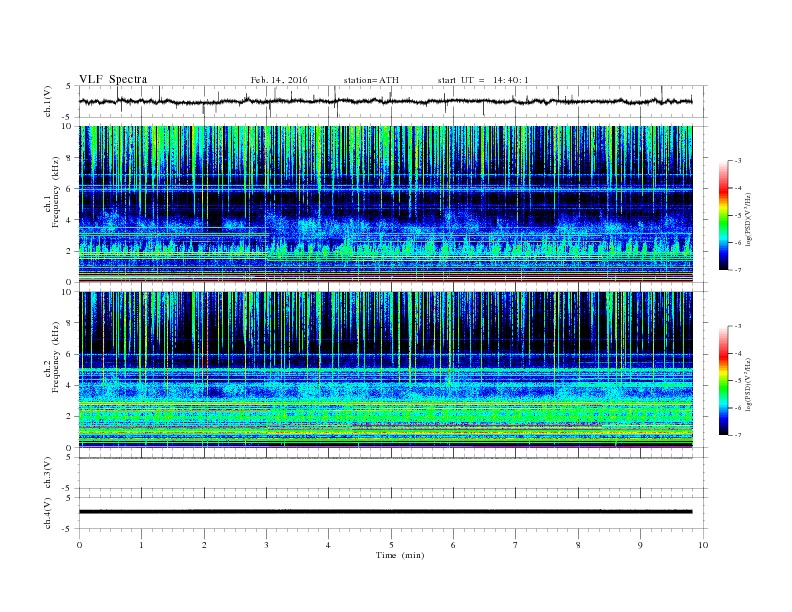The width and height of the screenshot is (792, 612).
Task: Click the "-3" tick on the ch.1 colorbar
Action: pyautogui.click(x=738, y=161)
